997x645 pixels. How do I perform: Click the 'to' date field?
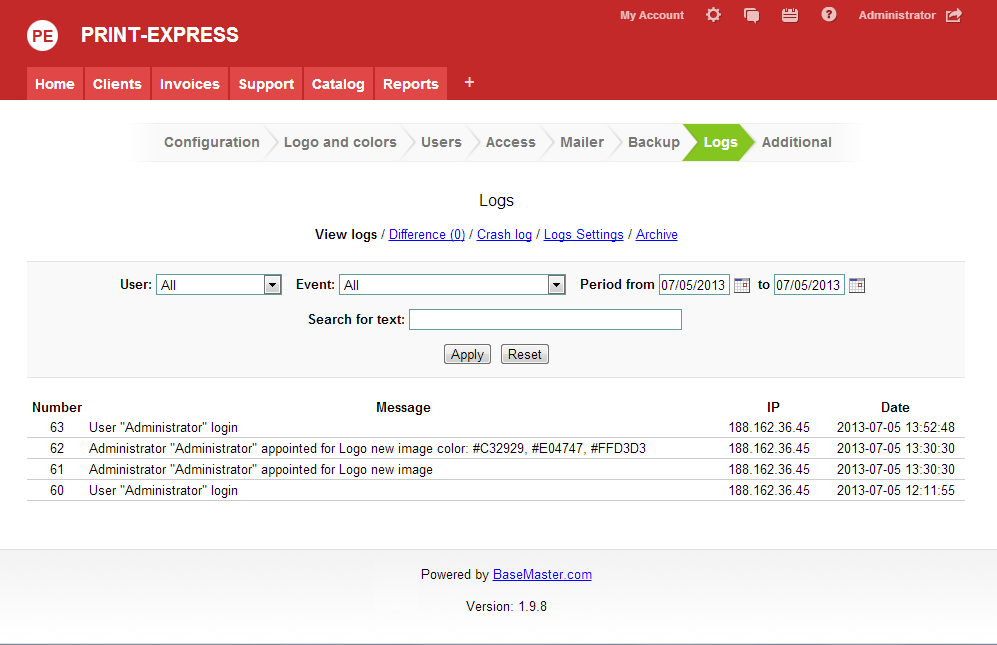(x=809, y=285)
